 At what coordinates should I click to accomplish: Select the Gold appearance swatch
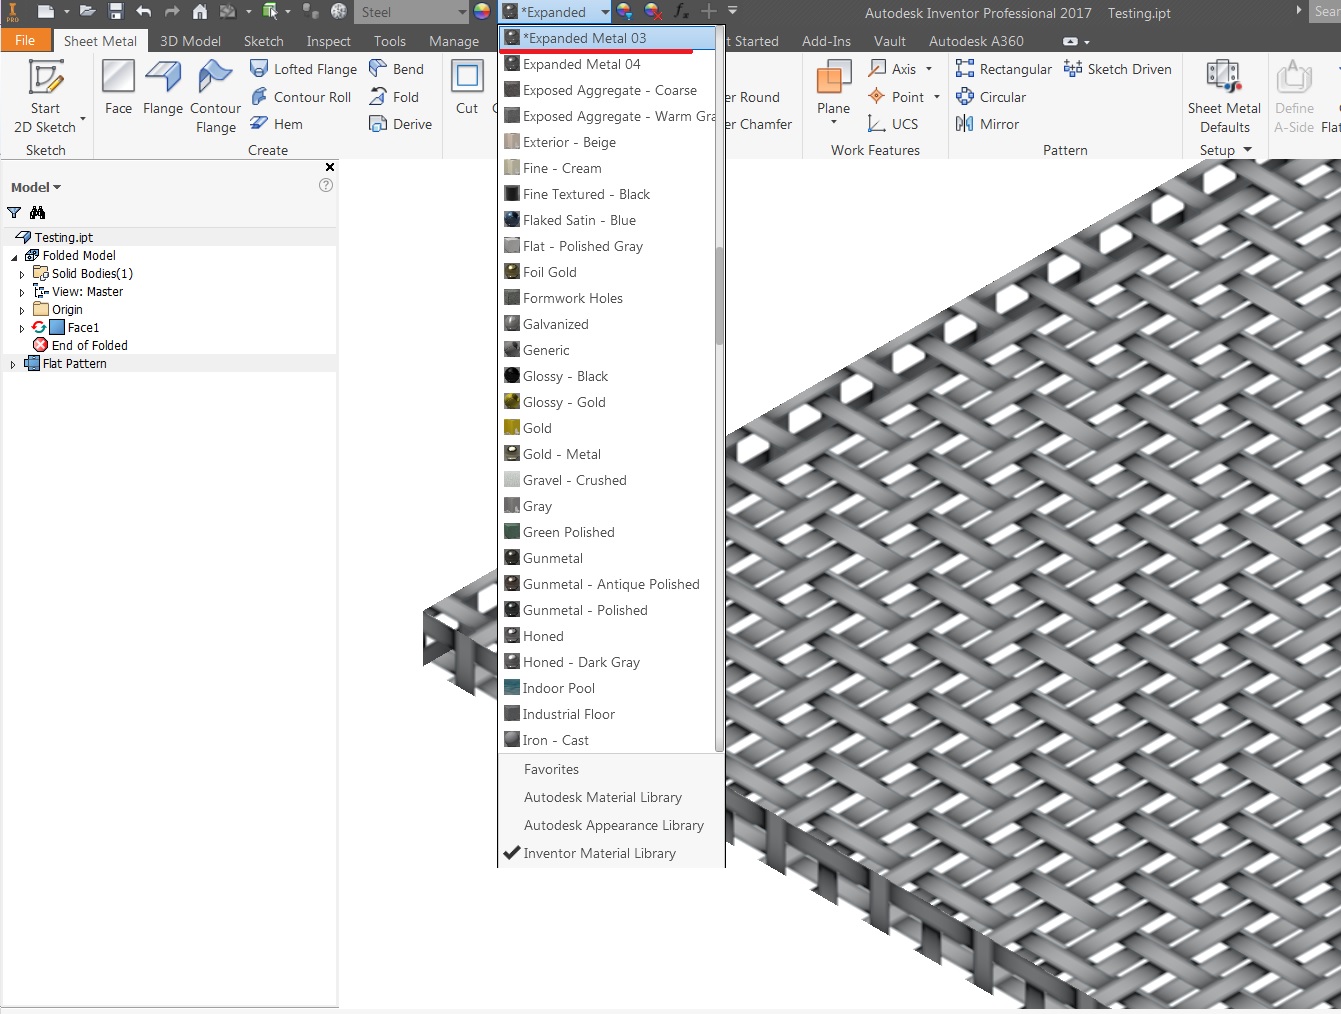513,427
